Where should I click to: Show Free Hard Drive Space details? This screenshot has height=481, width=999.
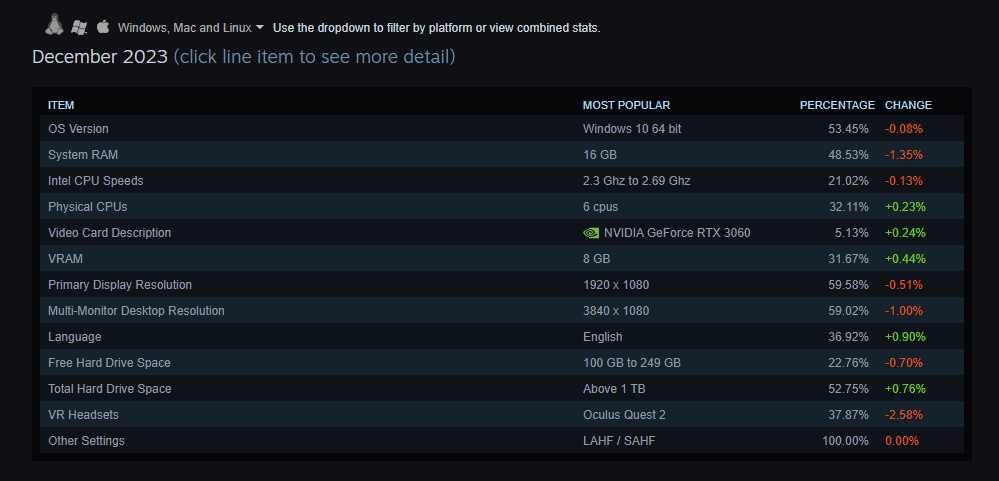[x=109, y=363]
